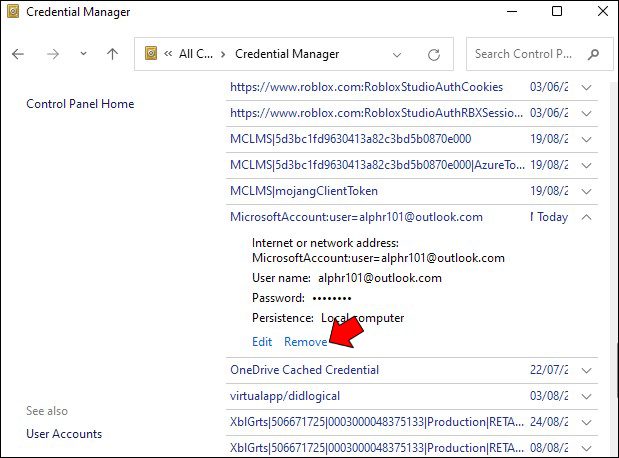Click the Forward navigation arrow
619x458 pixels.
tap(53, 54)
